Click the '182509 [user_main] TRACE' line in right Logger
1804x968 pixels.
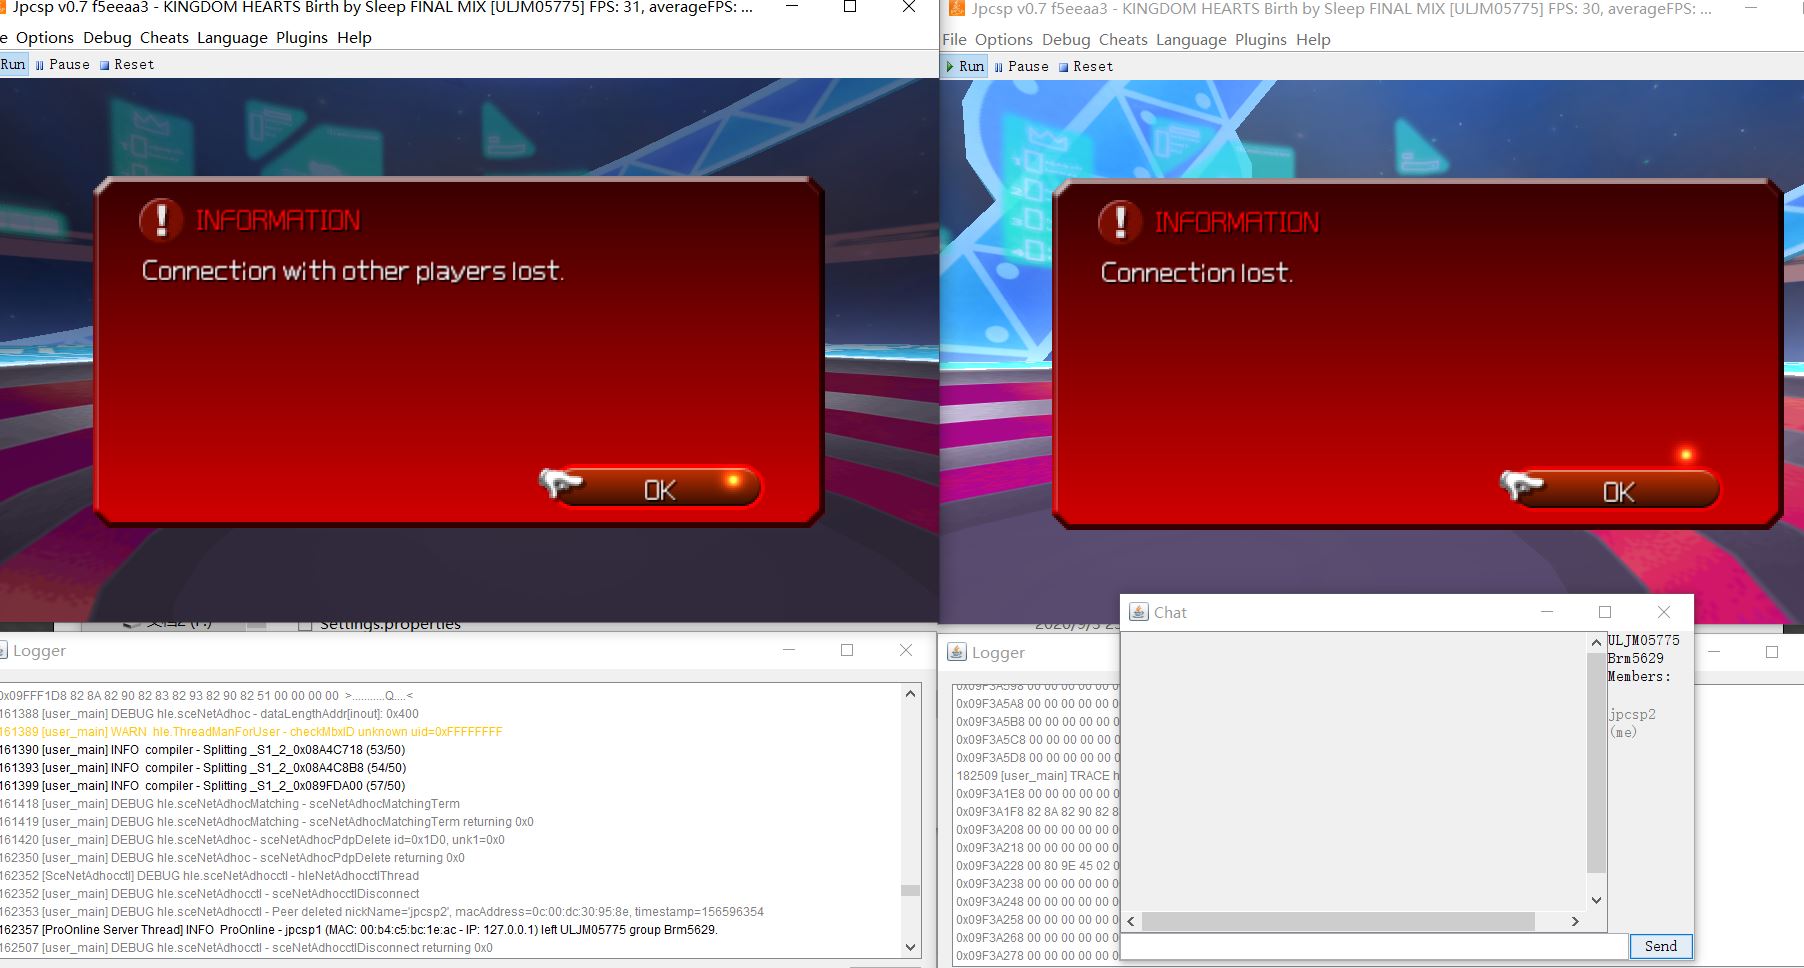pyautogui.click(x=1038, y=776)
